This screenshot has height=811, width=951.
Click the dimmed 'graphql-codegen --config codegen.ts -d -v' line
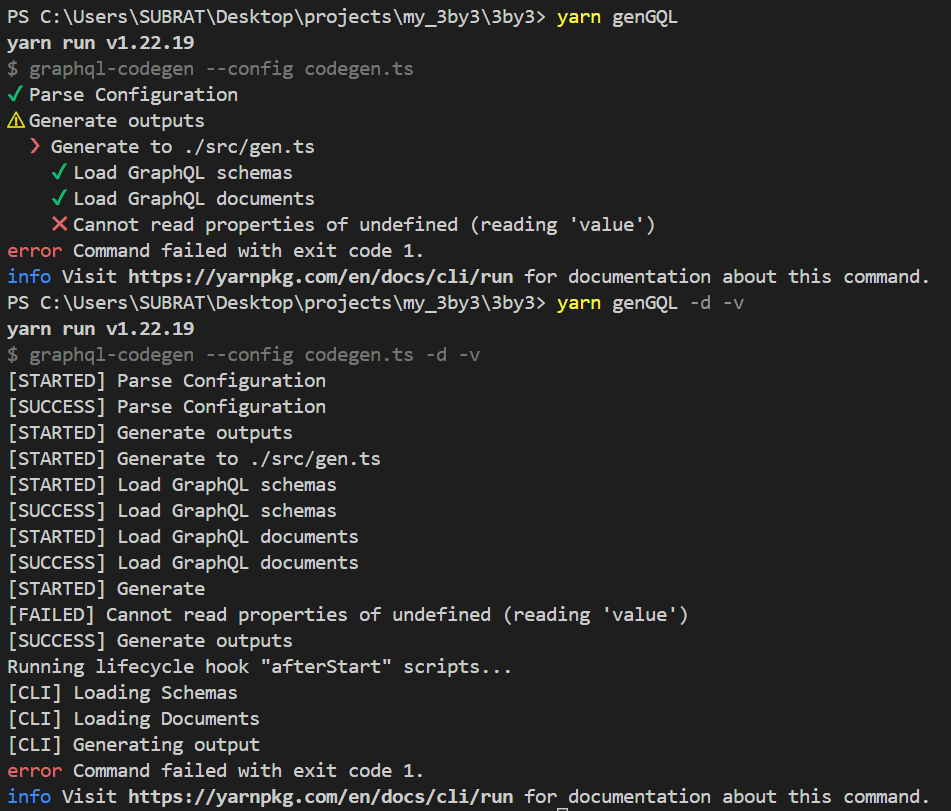click(x=244, y=355)
